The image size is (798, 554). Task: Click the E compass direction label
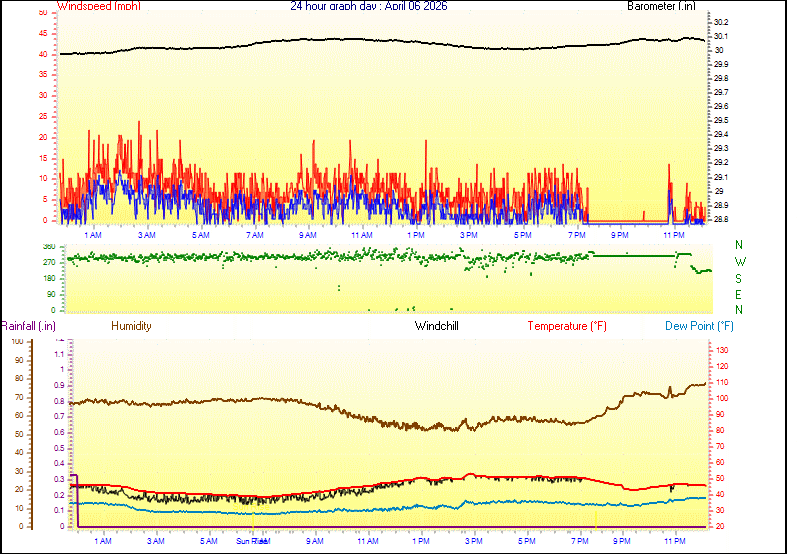(739, 295)
